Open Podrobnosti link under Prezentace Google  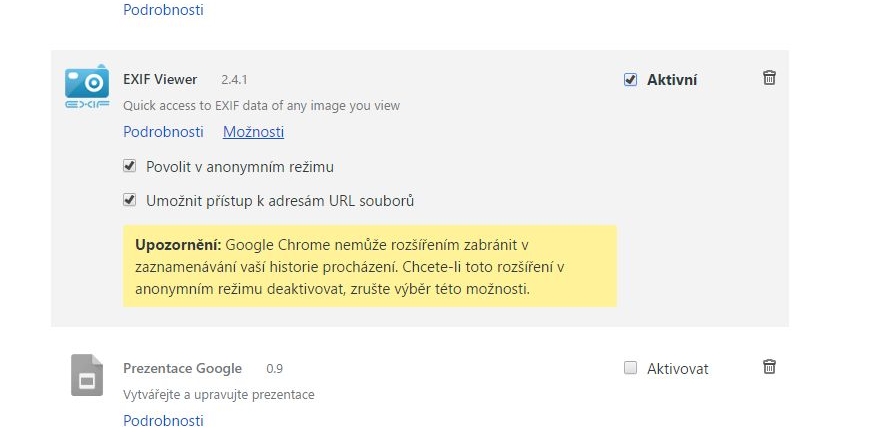pyautogui.click(x=163, y=421)
